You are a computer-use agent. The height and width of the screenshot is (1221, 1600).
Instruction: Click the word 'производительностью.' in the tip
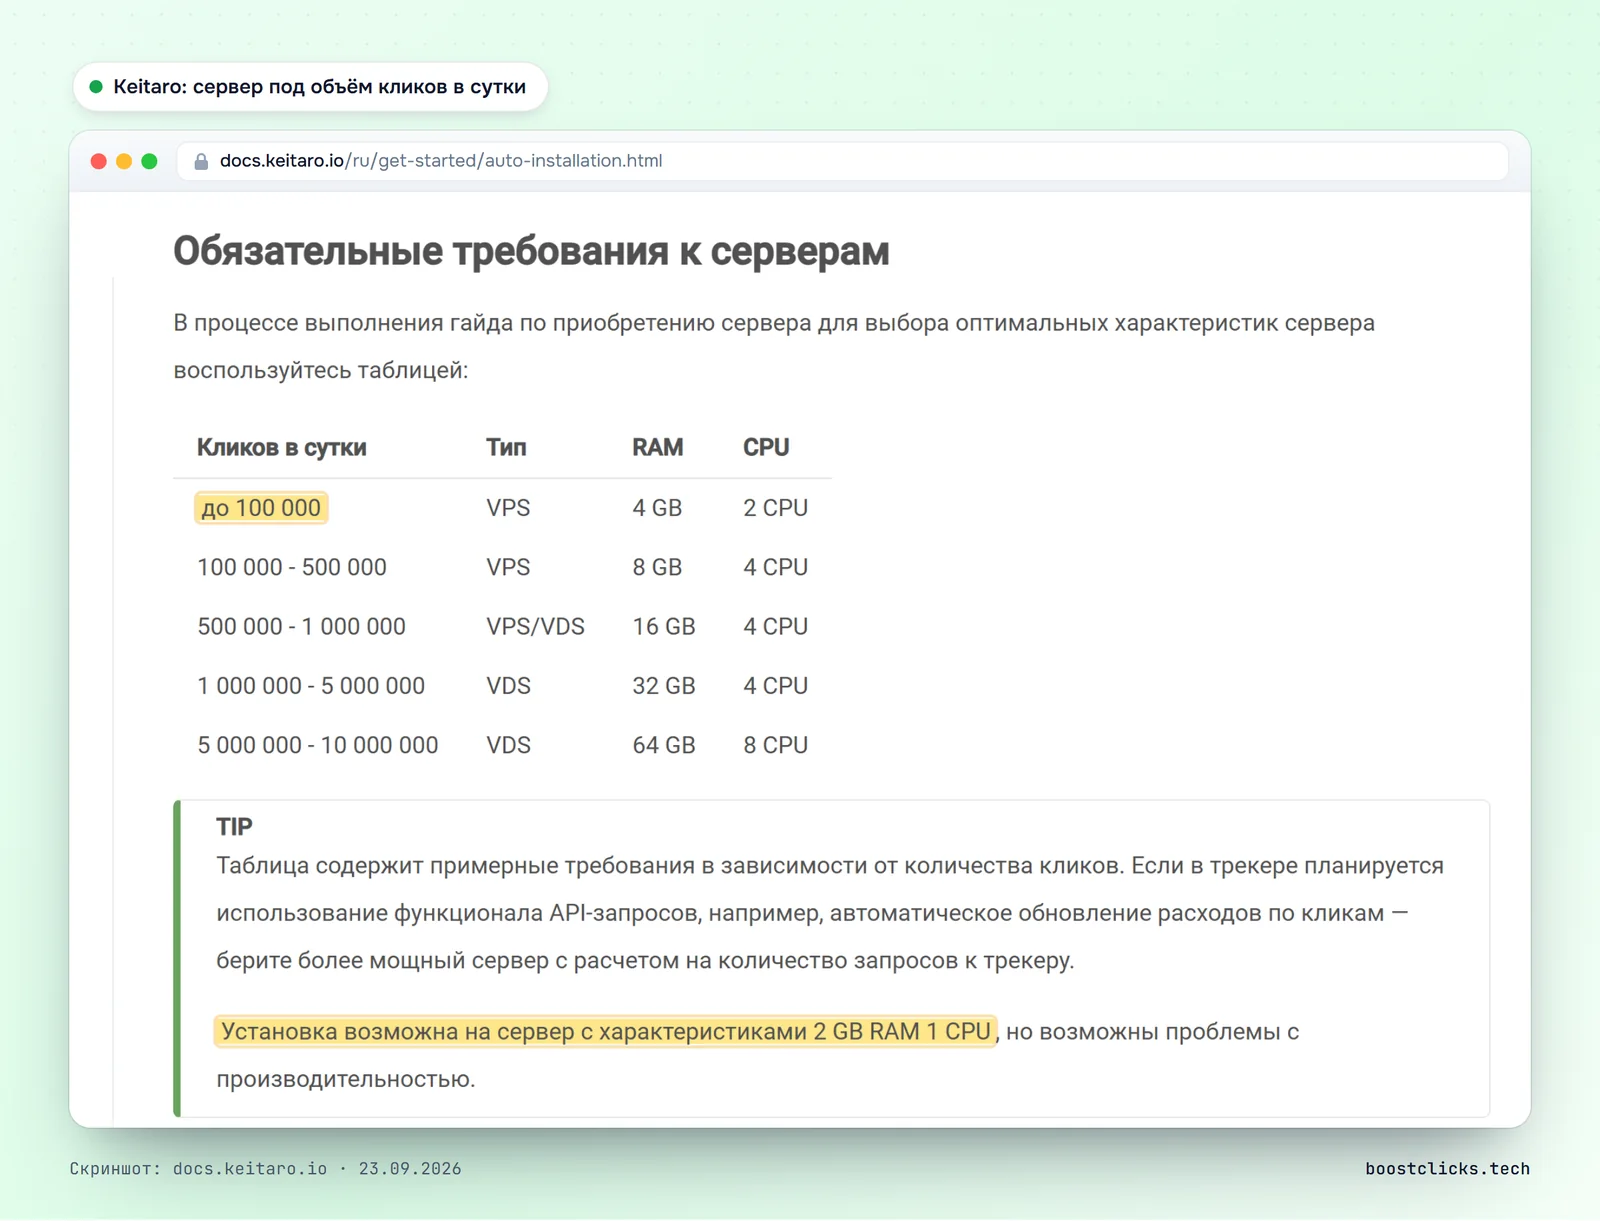coord(346,1080)
